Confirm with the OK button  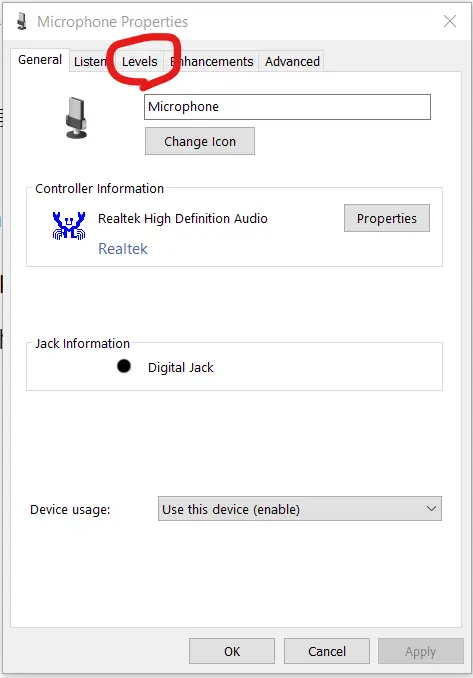pos(232,651)
